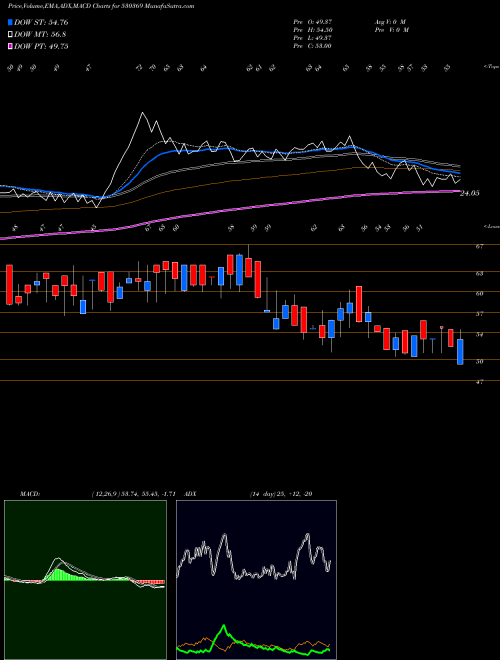The width and height of the screenshot is (500, 660).
Task: Click the '<Lows' label at right edge
Action: [491, 226]
